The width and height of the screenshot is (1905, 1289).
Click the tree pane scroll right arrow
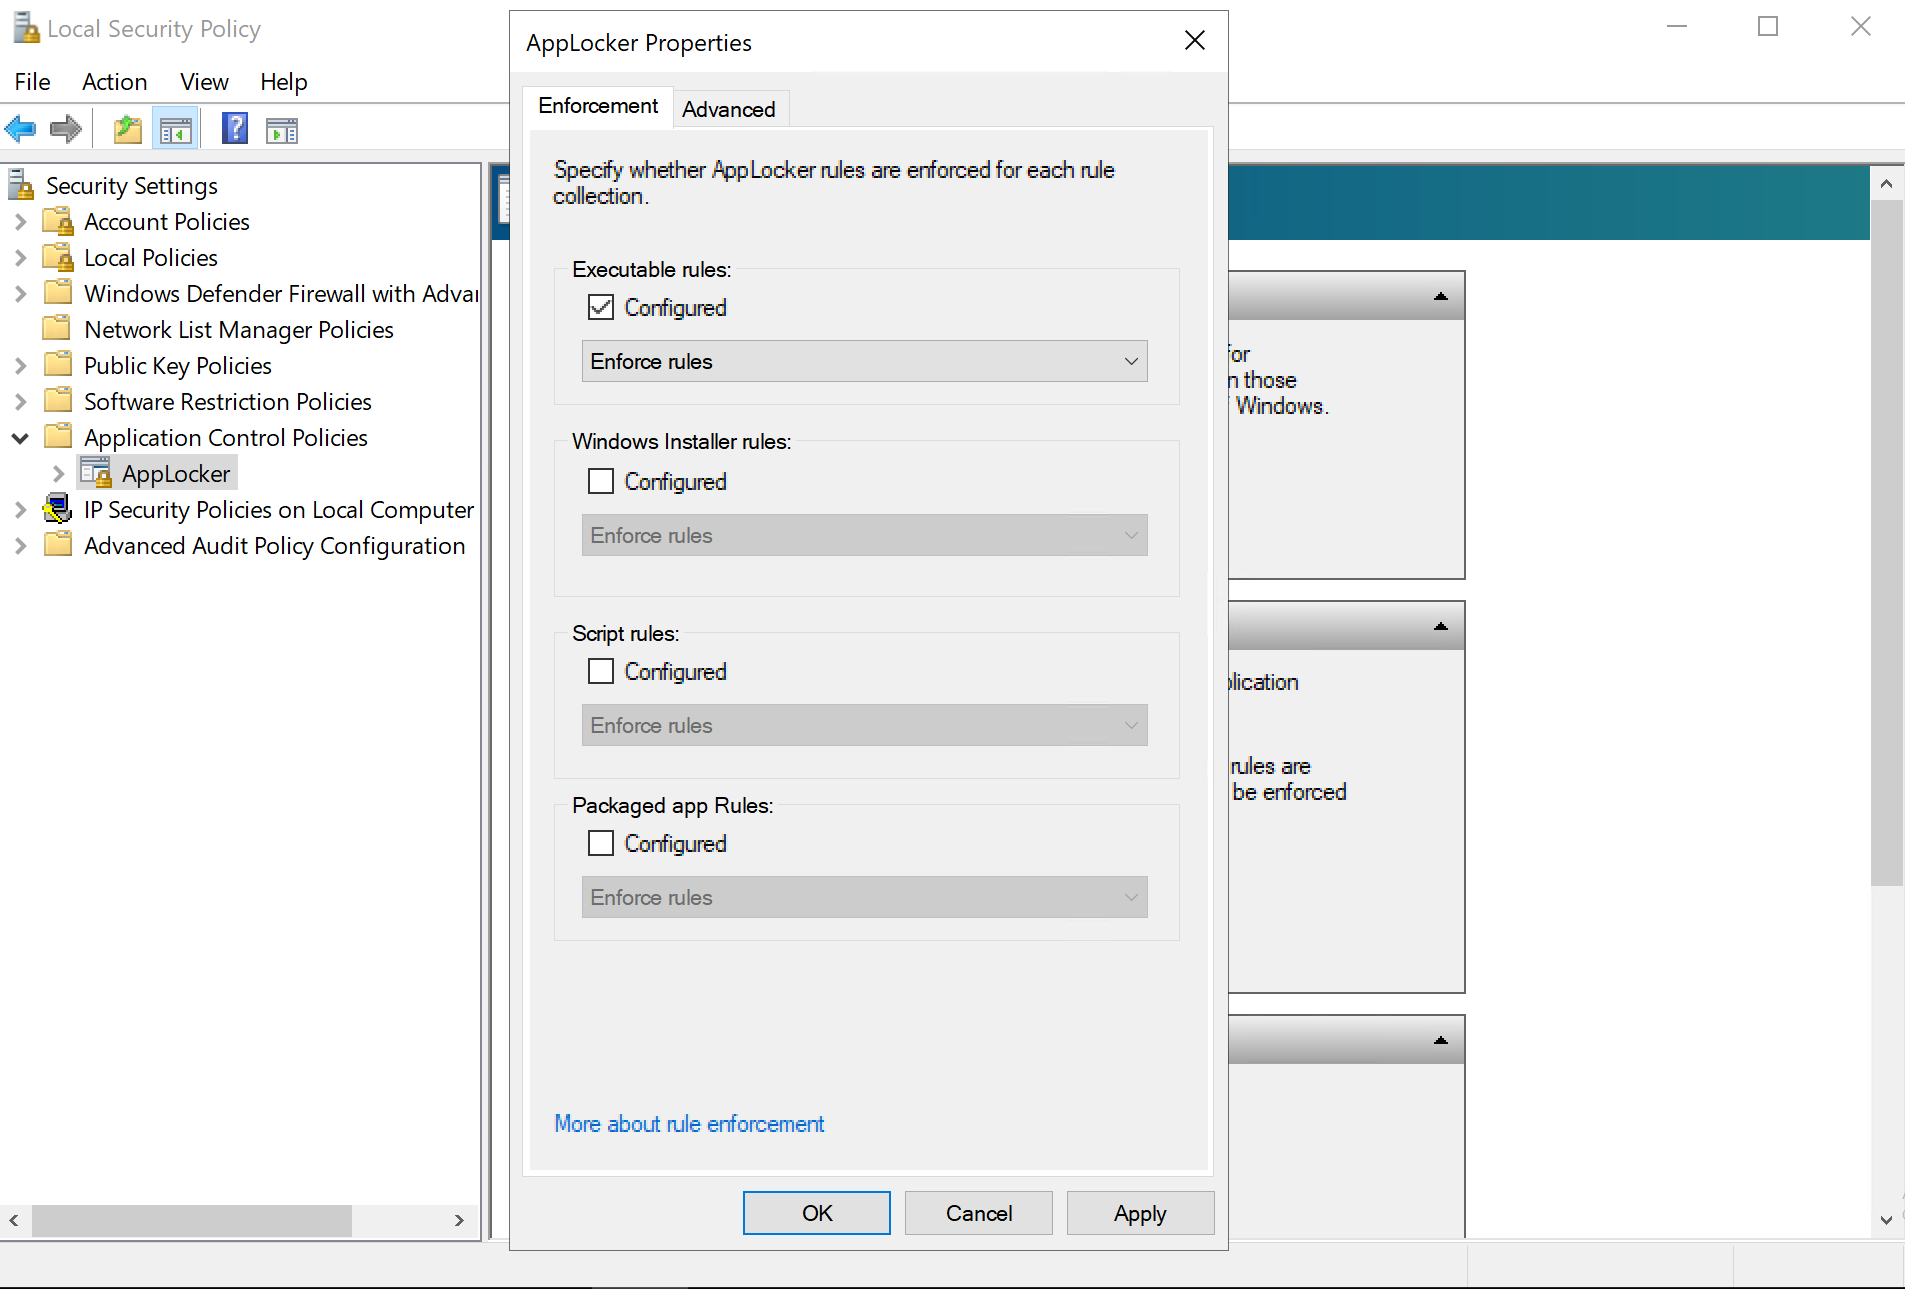click(458, 1220)
